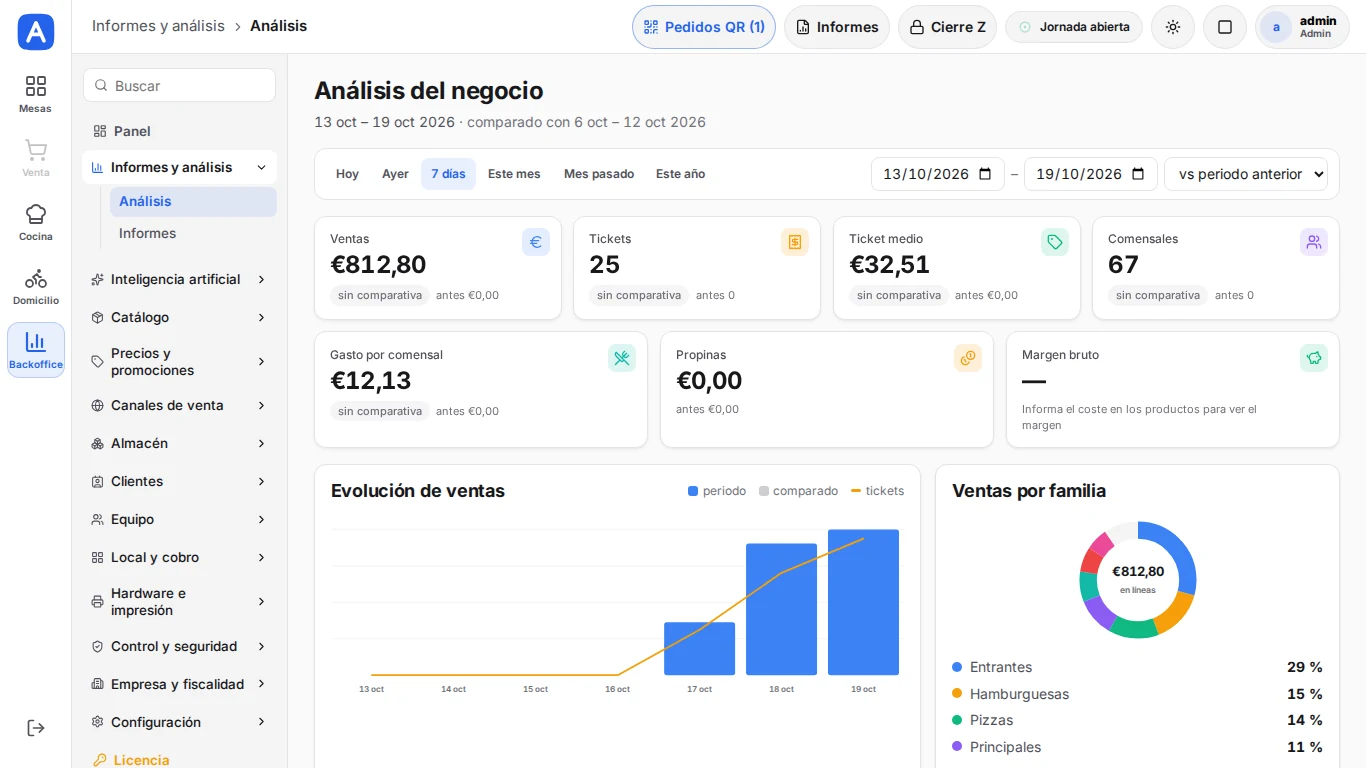The image size is (1366, 768).
Task: Toggle the Jornada abierta status pill
Action: (x=1074, y=27)
